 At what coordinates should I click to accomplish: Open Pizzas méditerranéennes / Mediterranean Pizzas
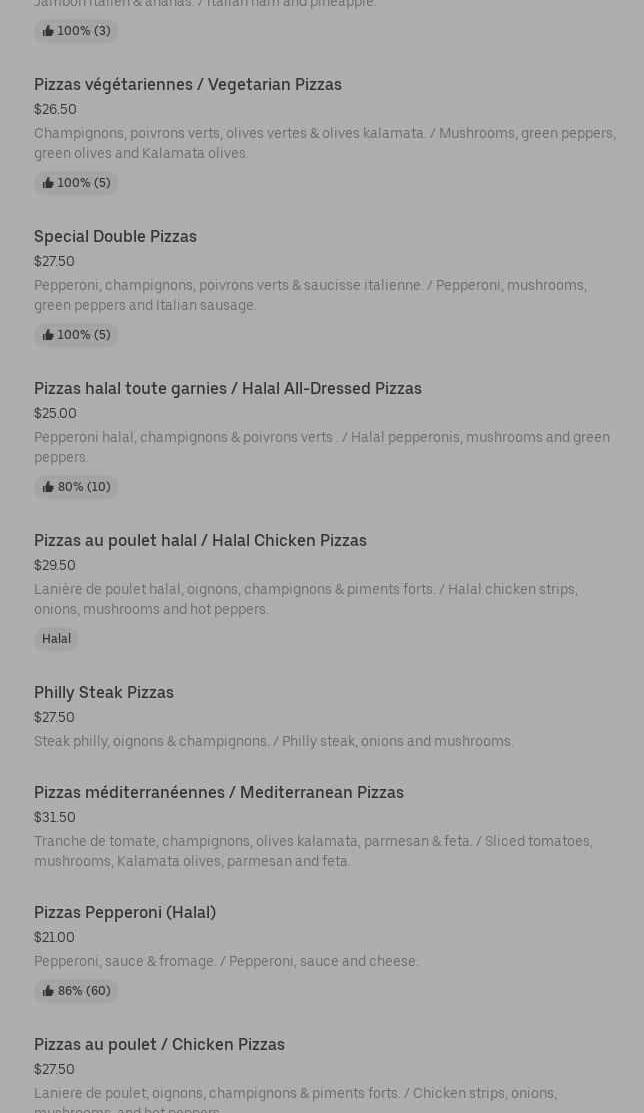coord(219,793)
